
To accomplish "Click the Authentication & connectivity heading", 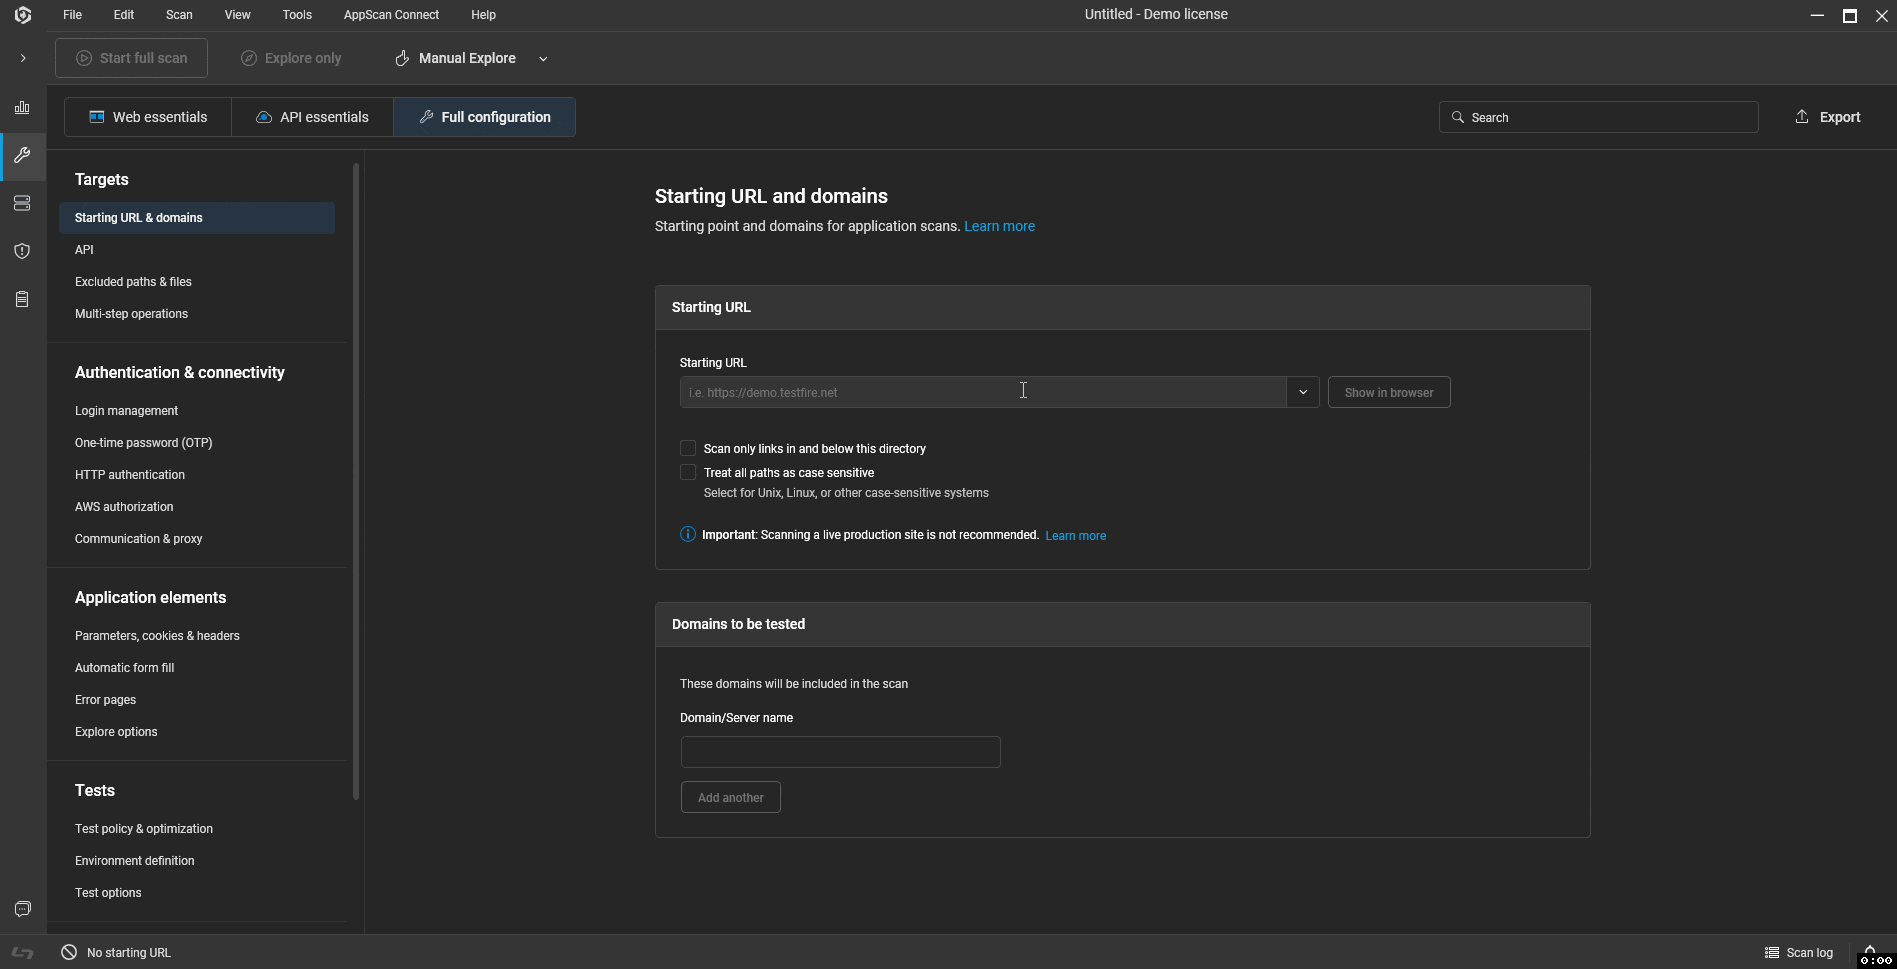I will (180, 372).
